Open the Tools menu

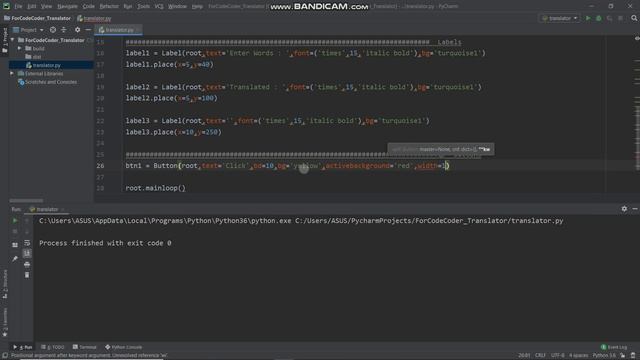coord(143,7)
